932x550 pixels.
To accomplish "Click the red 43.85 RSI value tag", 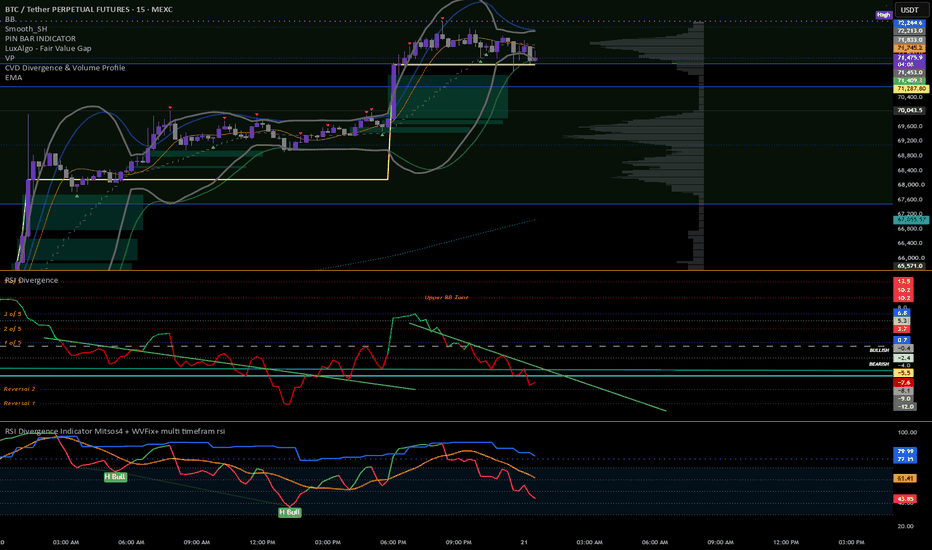I will pos(905,499).
